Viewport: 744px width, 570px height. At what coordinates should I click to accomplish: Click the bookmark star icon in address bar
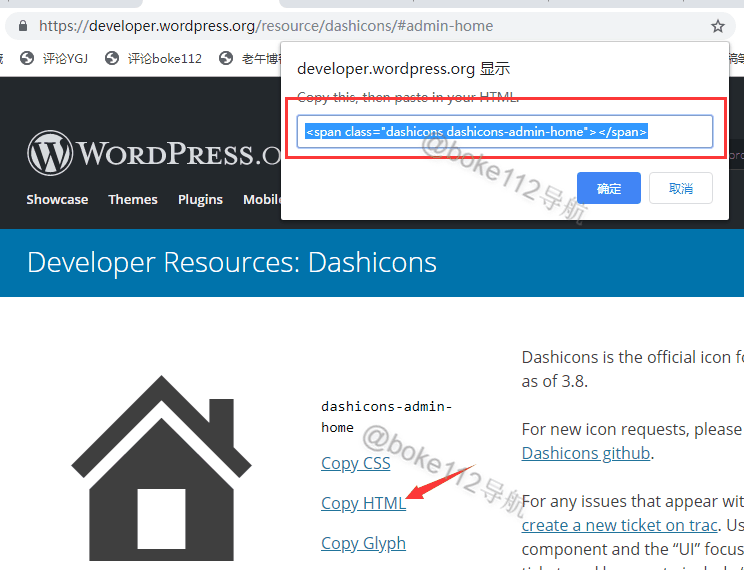point(717,26)
